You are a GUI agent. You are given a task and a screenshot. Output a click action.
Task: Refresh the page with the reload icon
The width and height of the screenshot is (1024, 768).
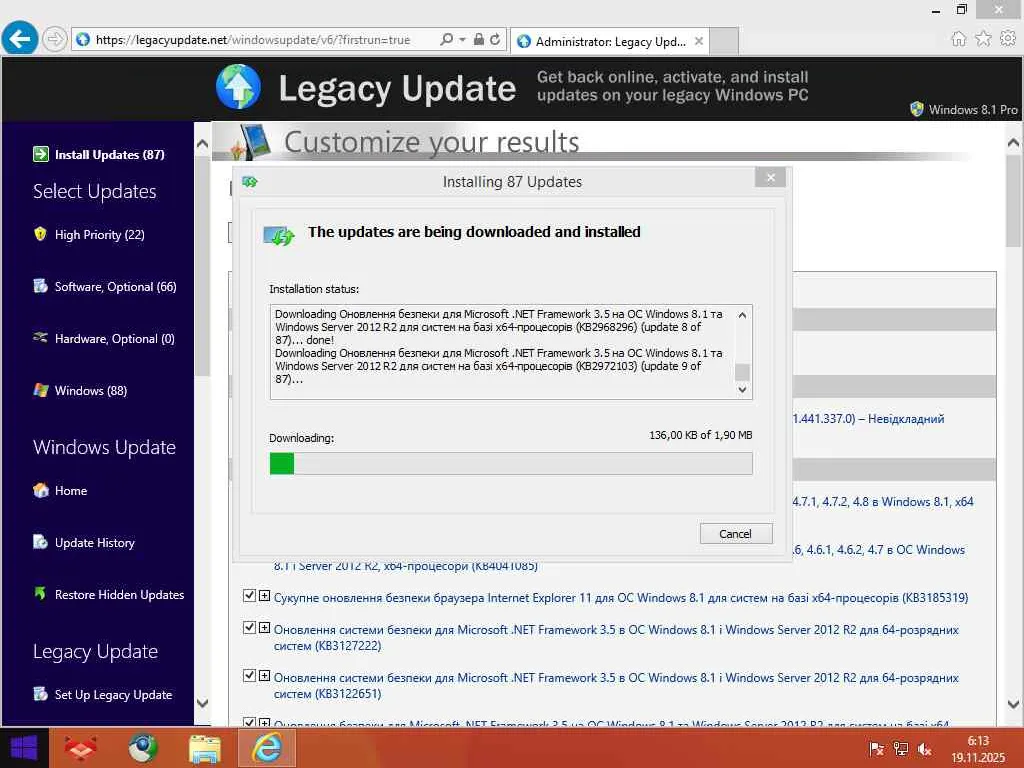click(495, 39)
